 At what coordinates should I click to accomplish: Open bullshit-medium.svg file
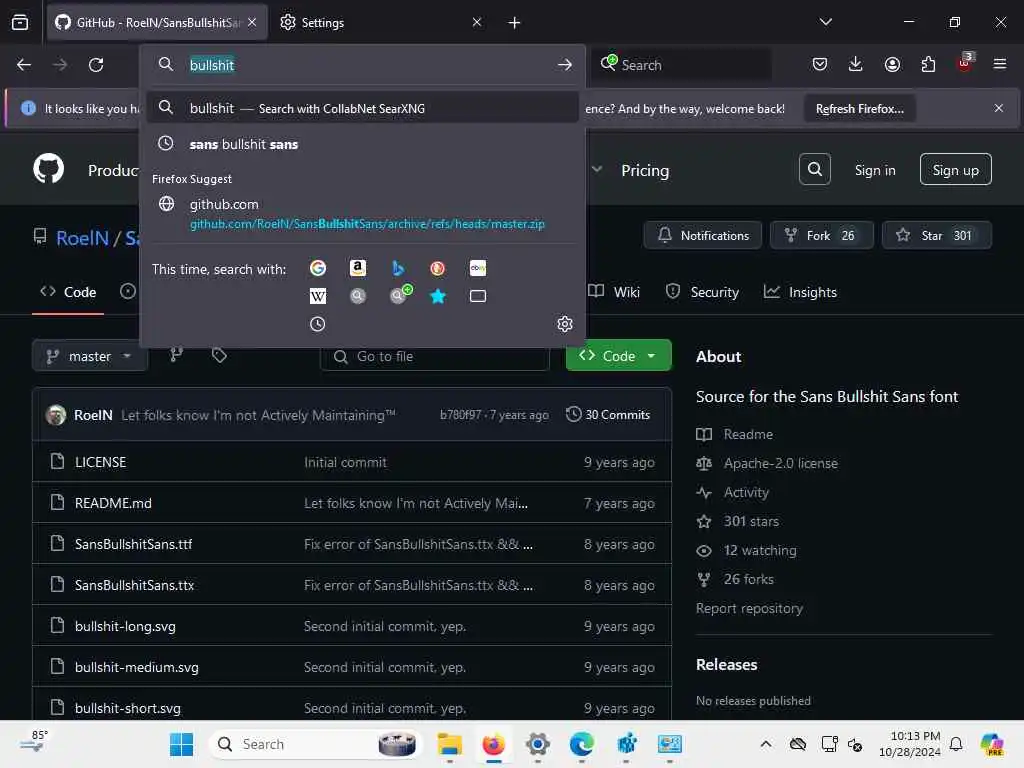(x=136, y=667)
